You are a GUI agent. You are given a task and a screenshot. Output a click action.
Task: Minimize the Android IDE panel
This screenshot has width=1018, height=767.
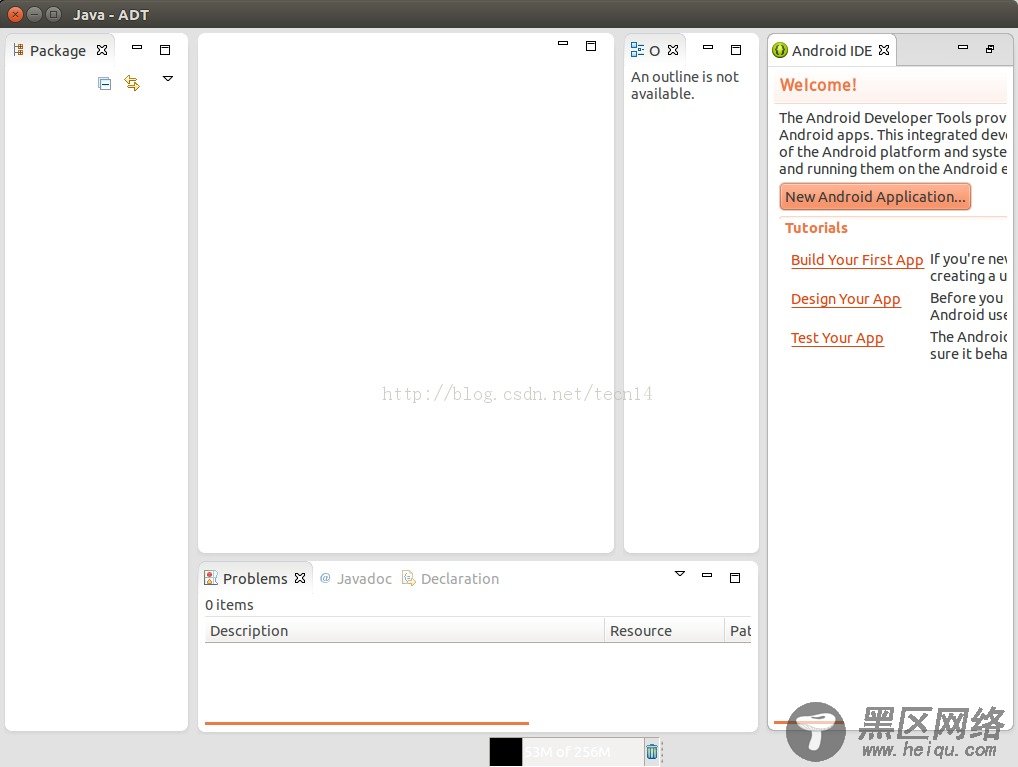(963, 47)
